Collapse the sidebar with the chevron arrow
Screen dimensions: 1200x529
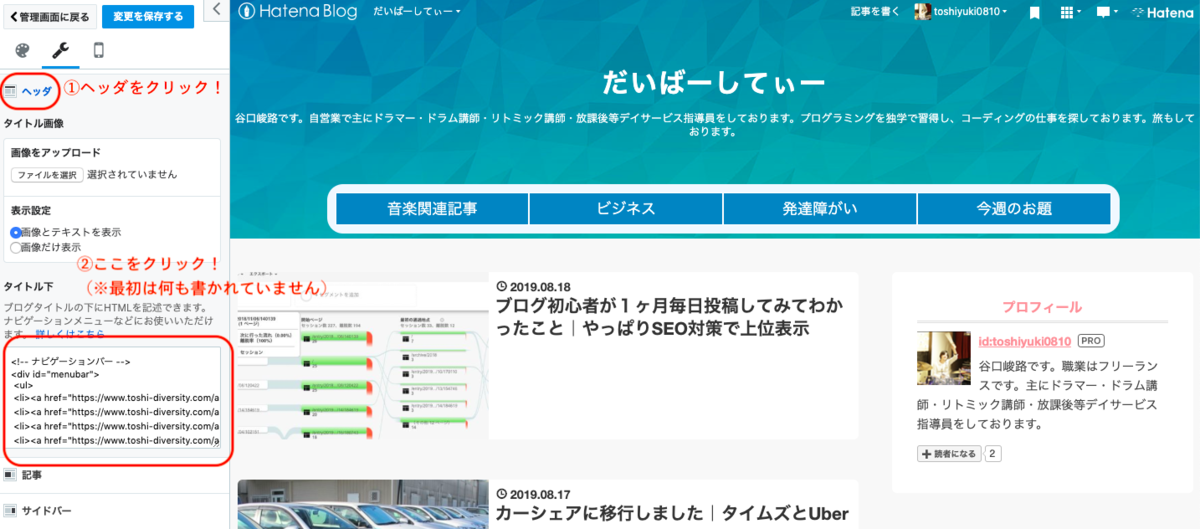click(217, 9)
